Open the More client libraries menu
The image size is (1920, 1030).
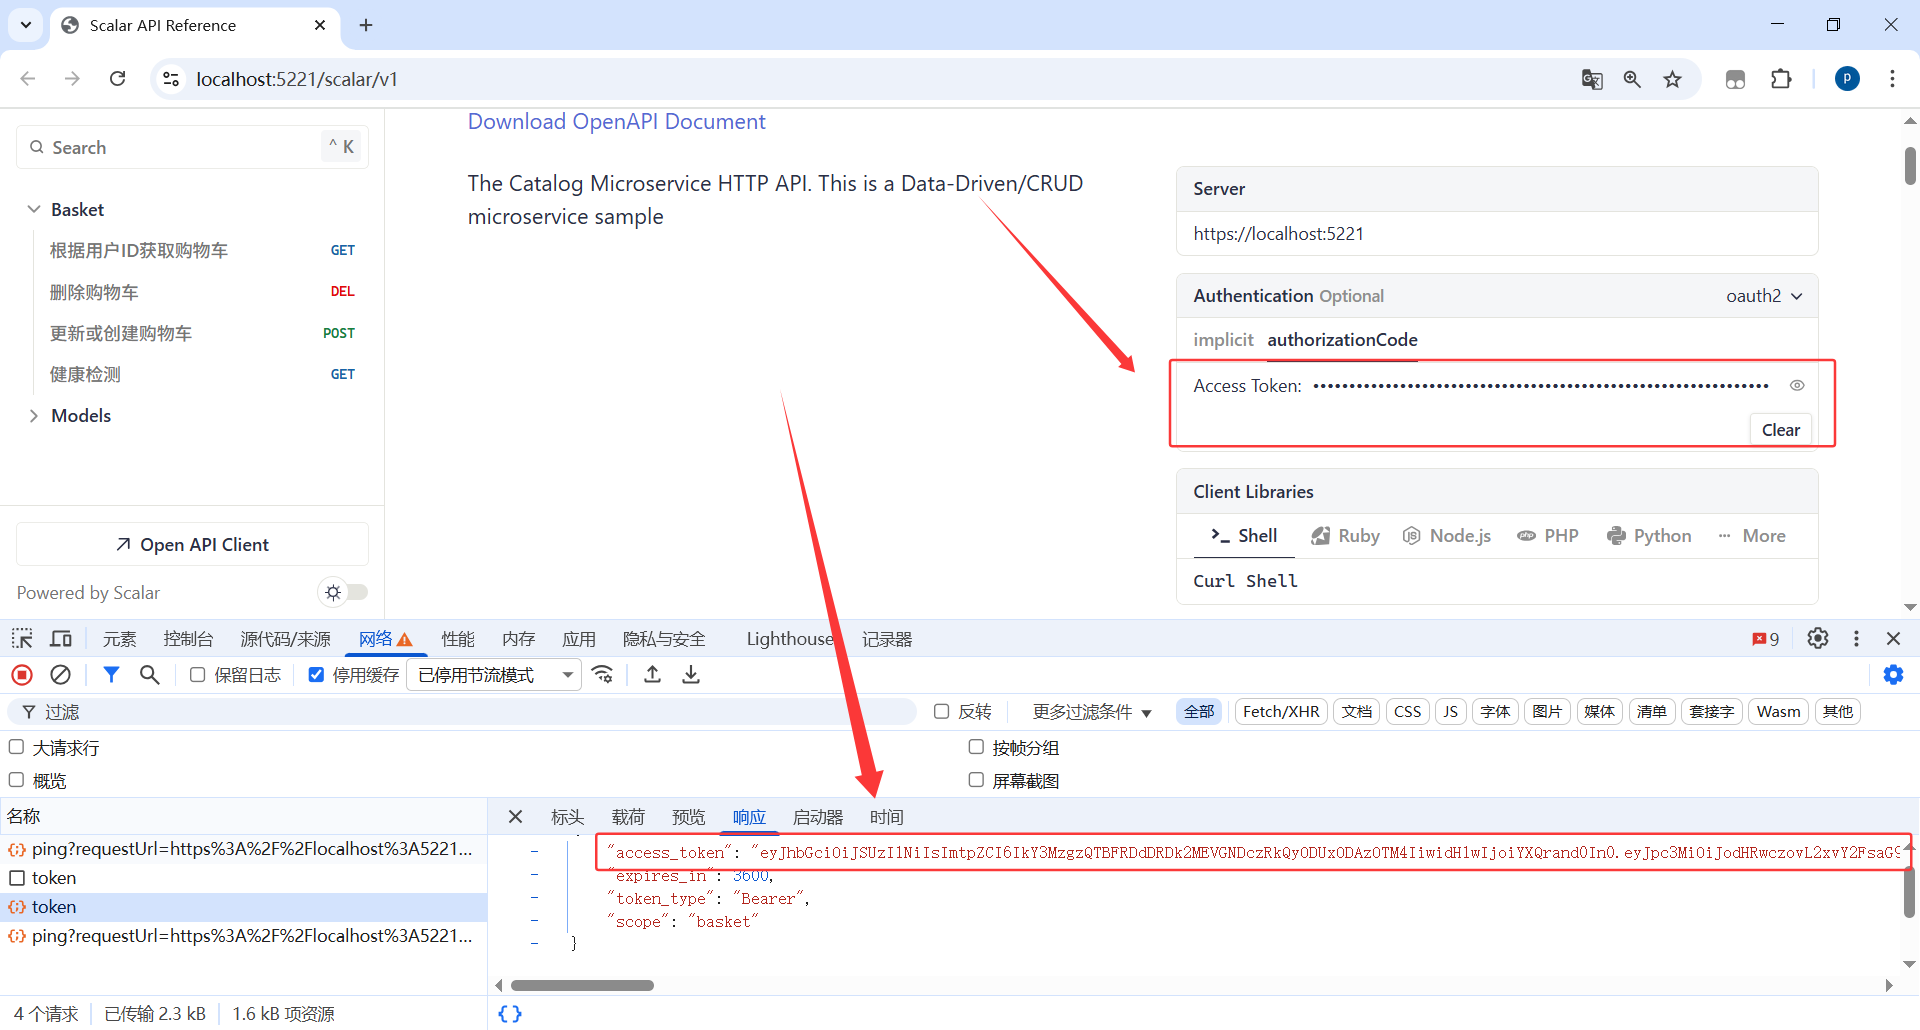tap(1752, 536)
